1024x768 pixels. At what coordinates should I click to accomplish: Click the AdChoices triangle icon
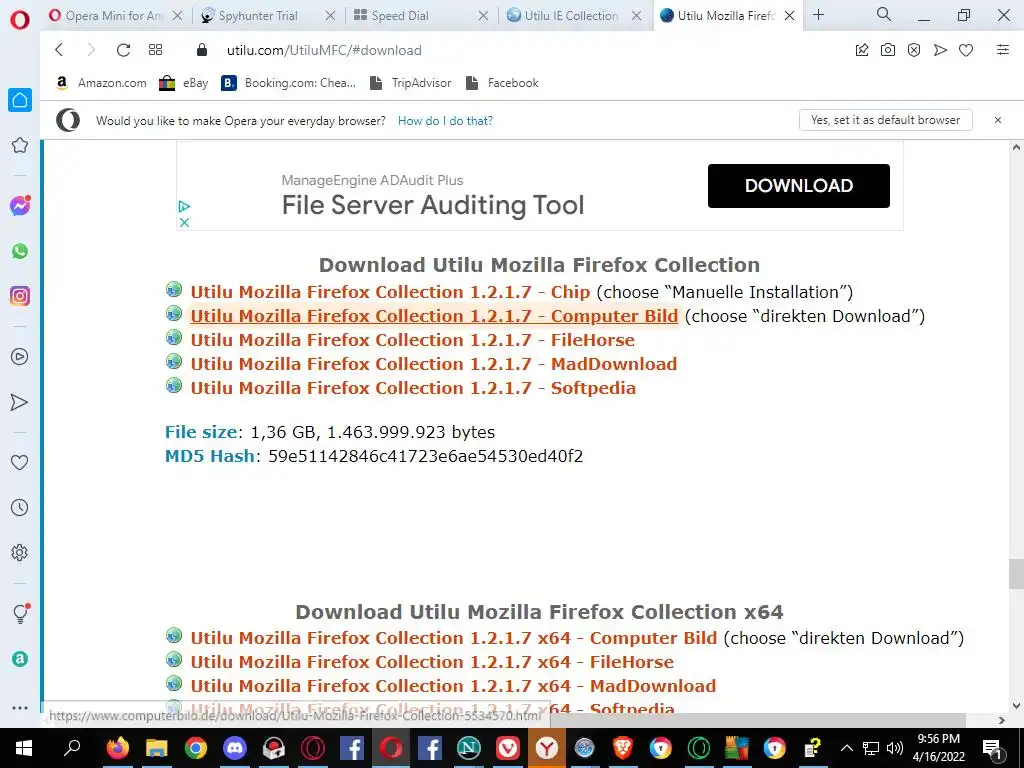pyautogui.click(x=184, y=206)
